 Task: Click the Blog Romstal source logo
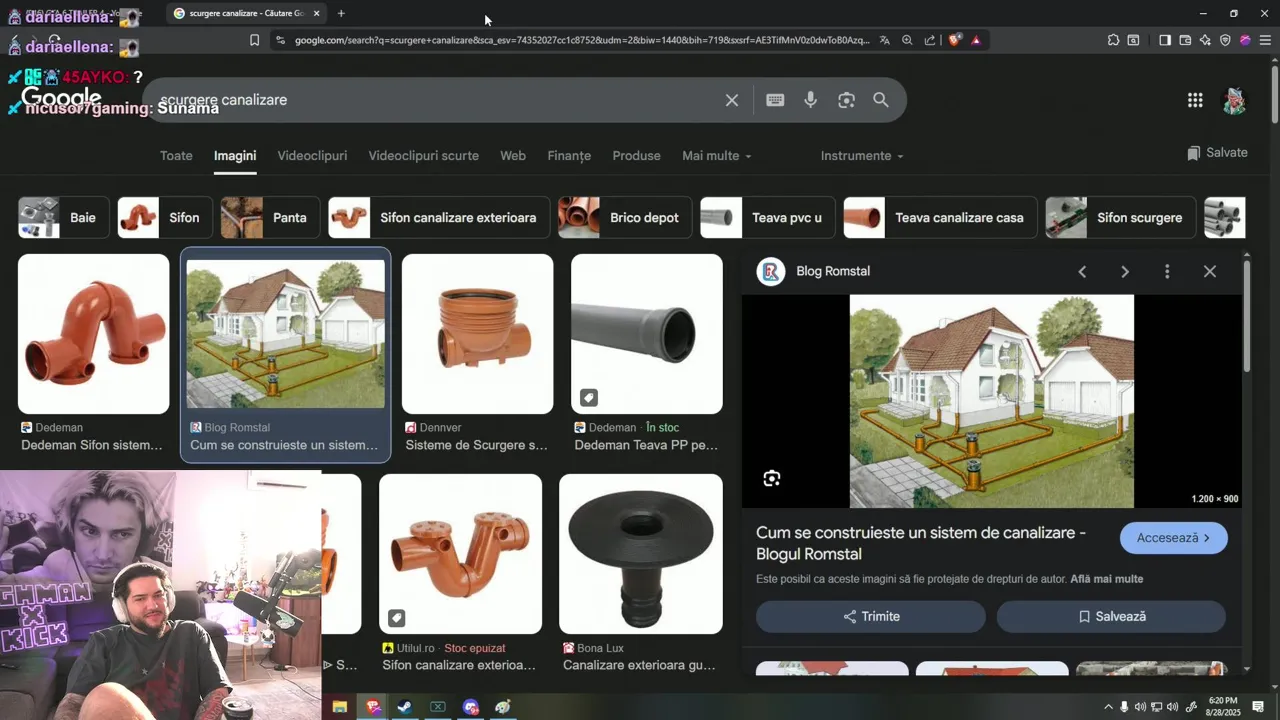pyautogui.click(x=771, y=272)
